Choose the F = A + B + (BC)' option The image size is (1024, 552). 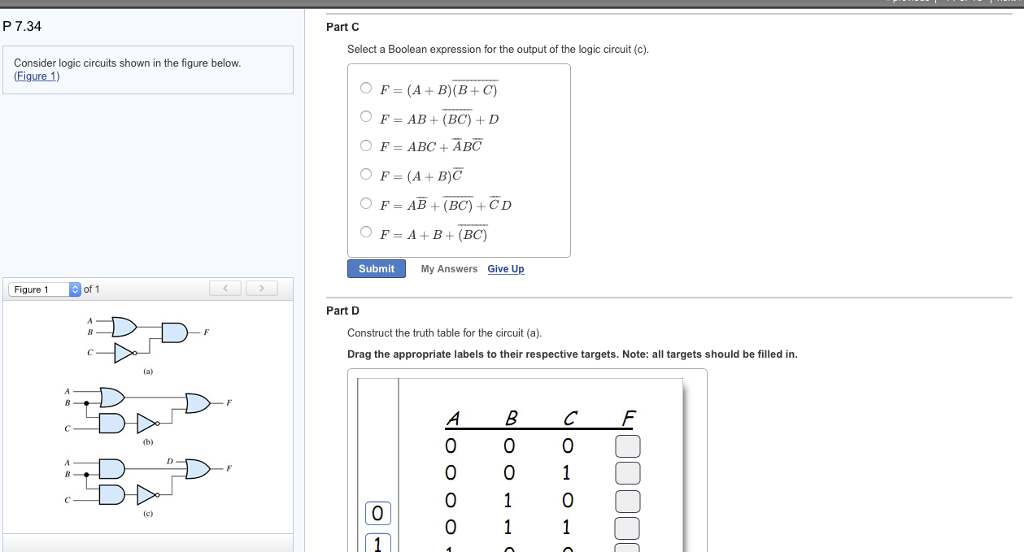pyautogui.click(x=366, y=231)
